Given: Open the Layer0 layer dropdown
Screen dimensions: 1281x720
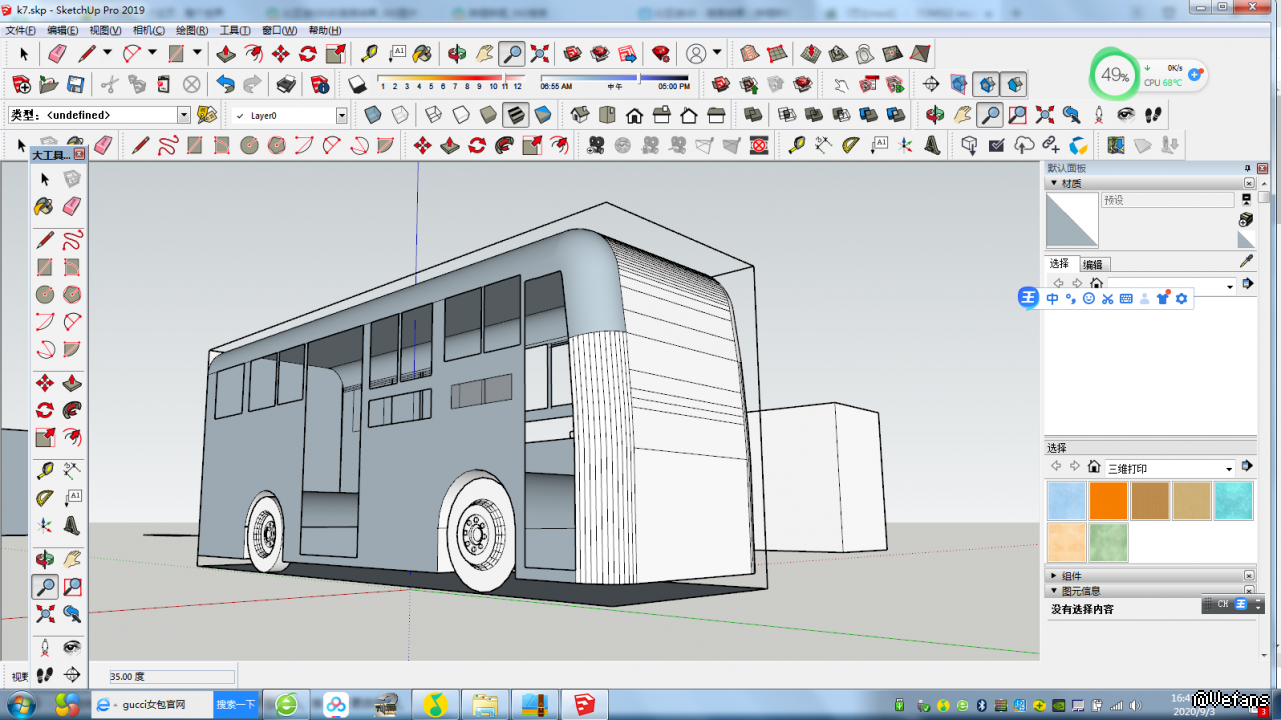Looking at the screenshot, I should tap(341, 116).
